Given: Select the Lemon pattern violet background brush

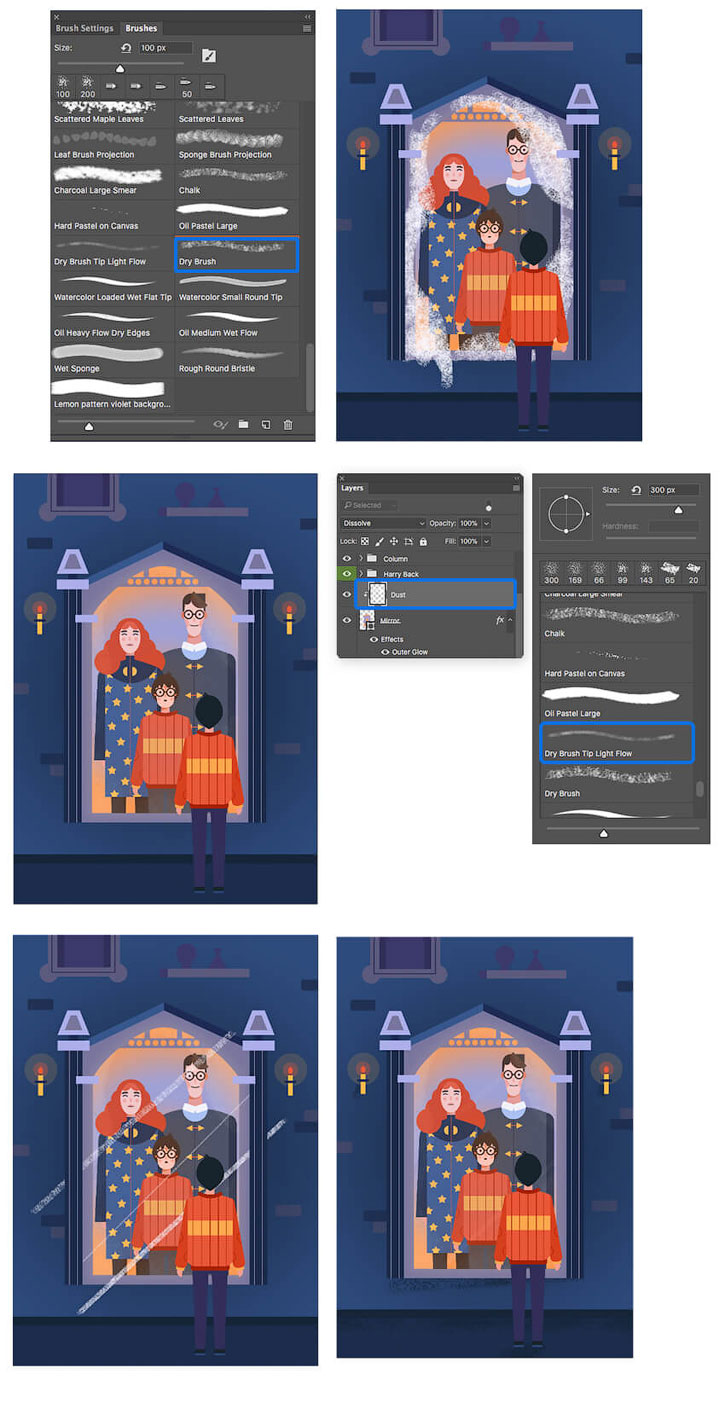Looking at the screenshot, I should [x=112, y=395].
